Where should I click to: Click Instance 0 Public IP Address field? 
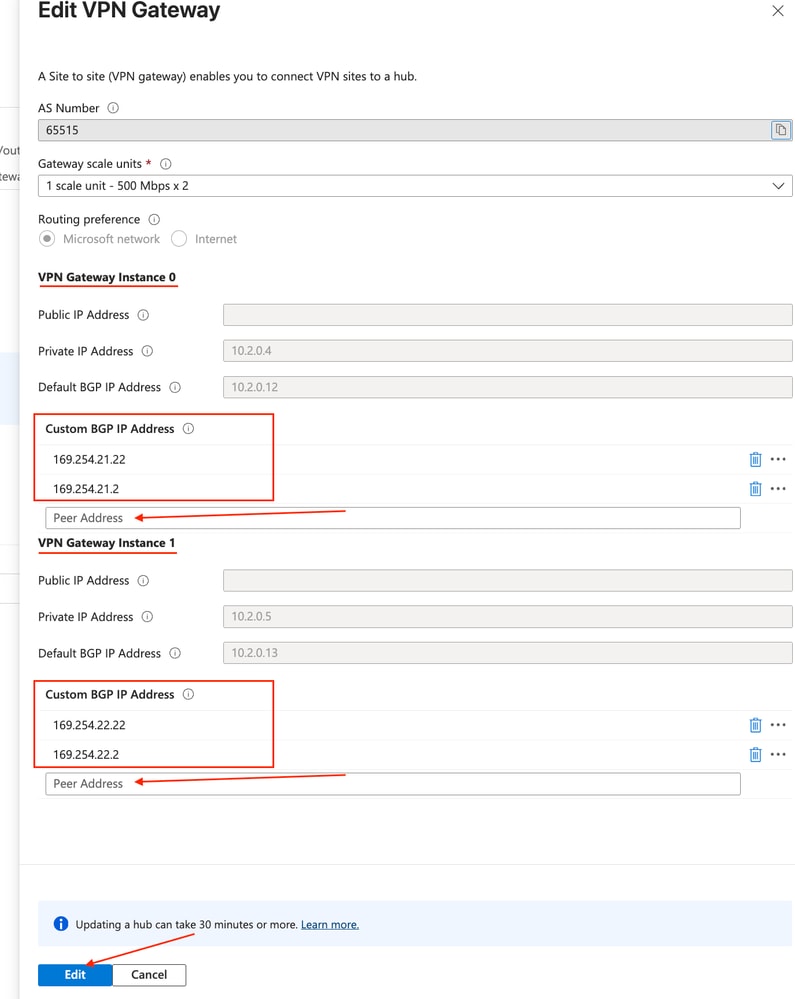click(x=508, y=315)
